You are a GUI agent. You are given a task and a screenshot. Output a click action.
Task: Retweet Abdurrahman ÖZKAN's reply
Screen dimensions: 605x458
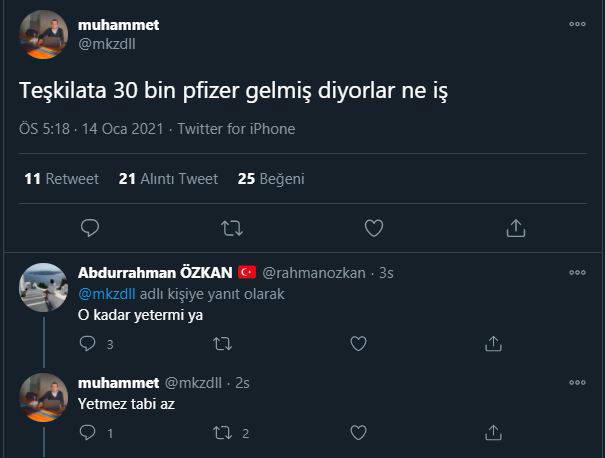click(223, 343)
